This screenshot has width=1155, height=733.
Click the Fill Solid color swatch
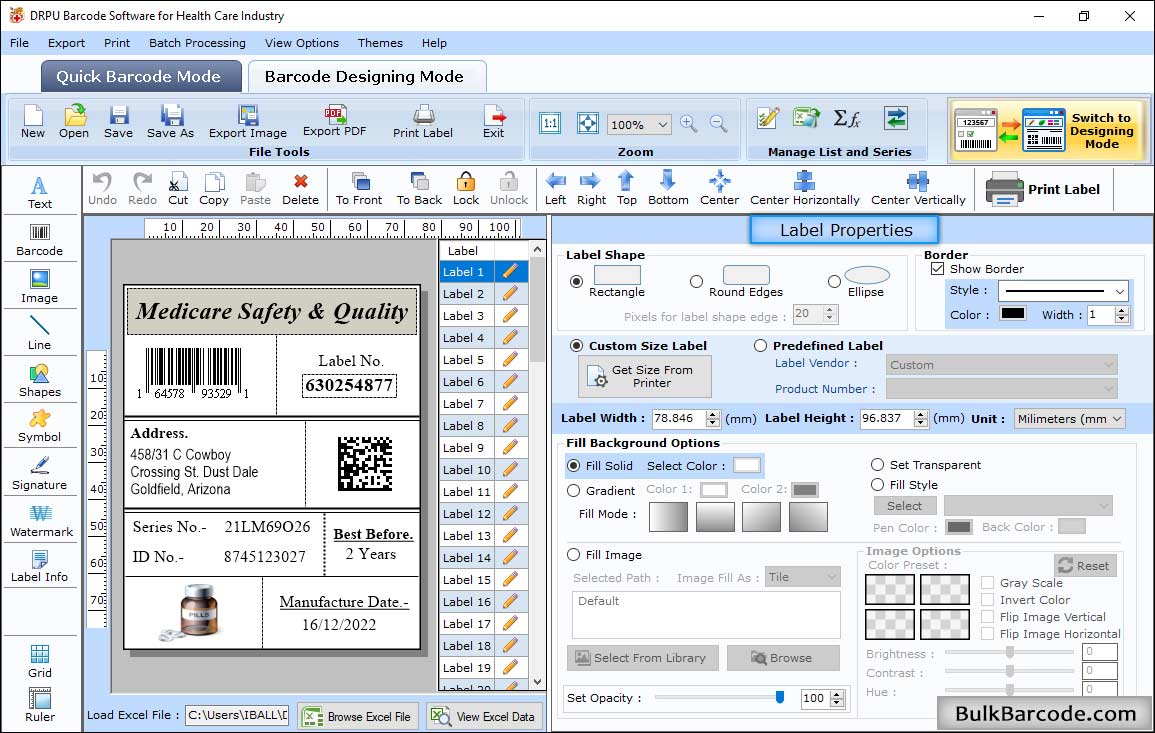coord(746,465)
